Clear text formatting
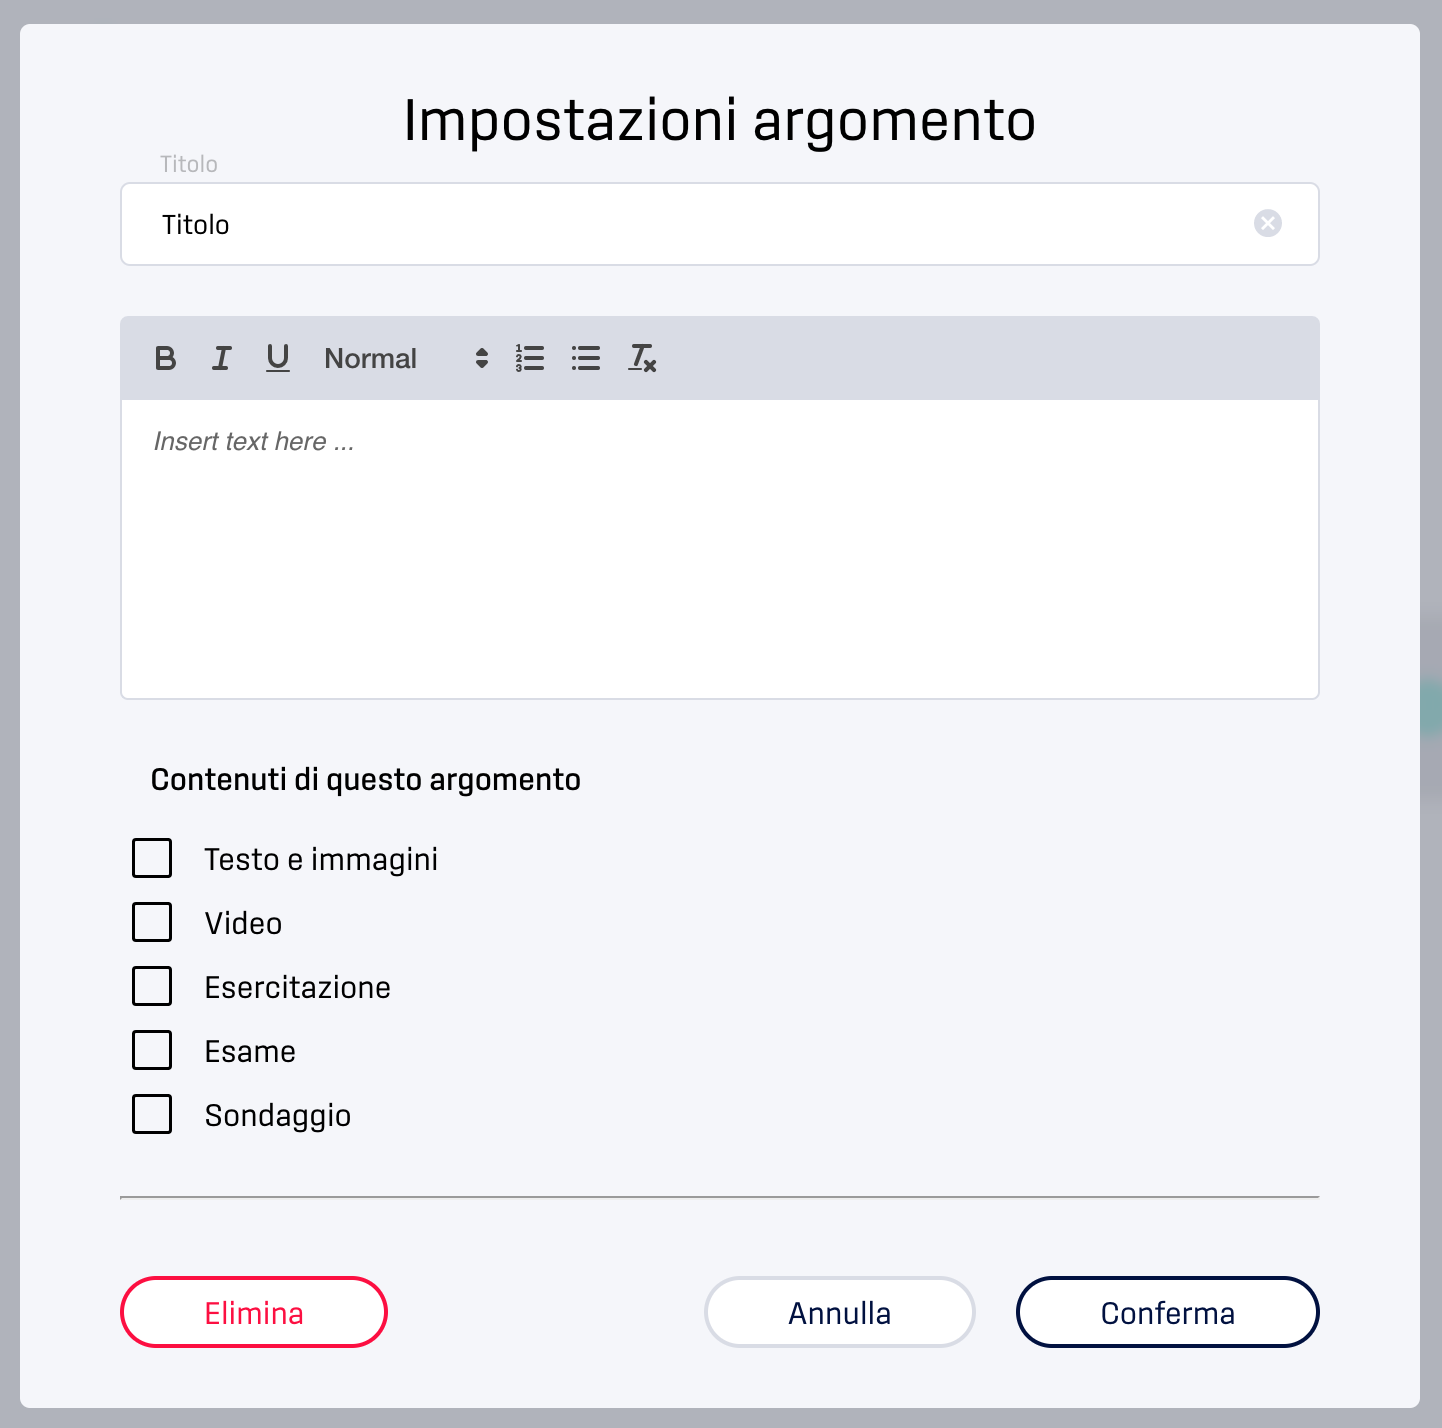Screen dimensions: 1442x1428 point(642,358)
